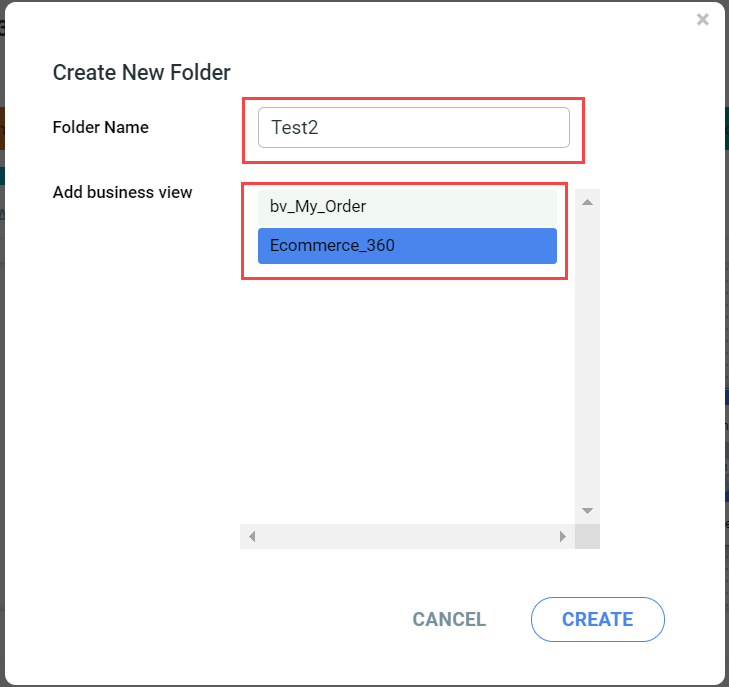The height and width of the screenshot is (687, 729).
Task: Click the scroll right arrow
Action: [563, 536]
